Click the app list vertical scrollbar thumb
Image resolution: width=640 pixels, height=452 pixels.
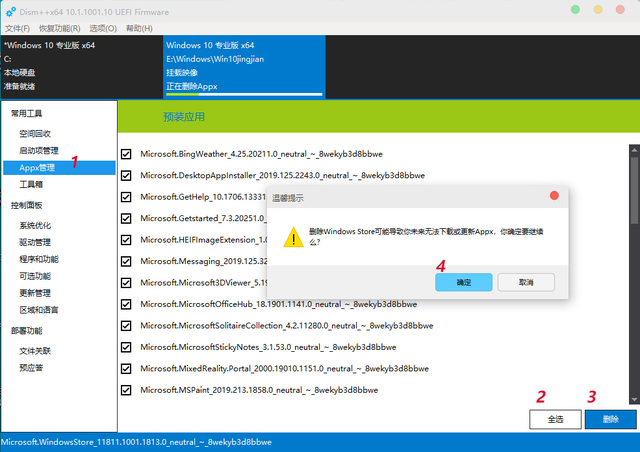[x=634, y=190]
